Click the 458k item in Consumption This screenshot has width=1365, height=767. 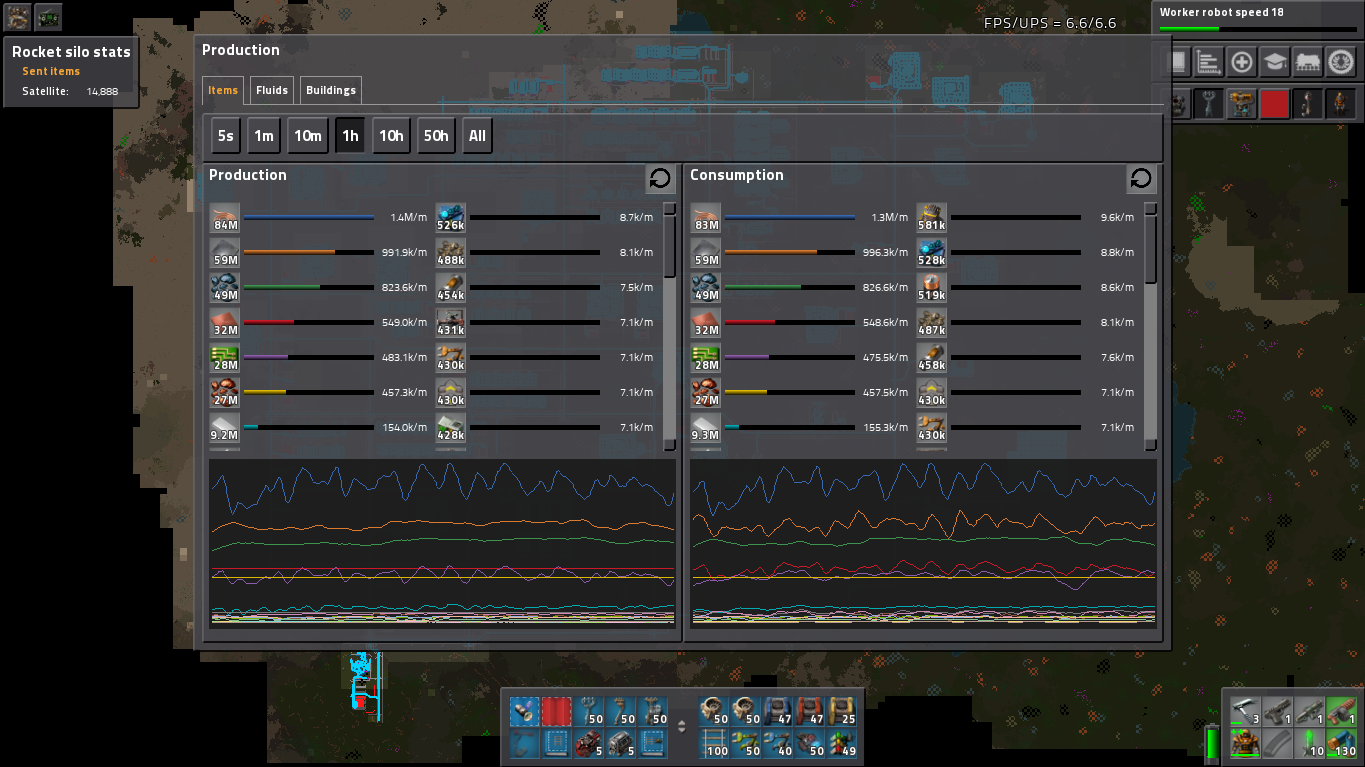pyautogui.click(x=932, y=358)
